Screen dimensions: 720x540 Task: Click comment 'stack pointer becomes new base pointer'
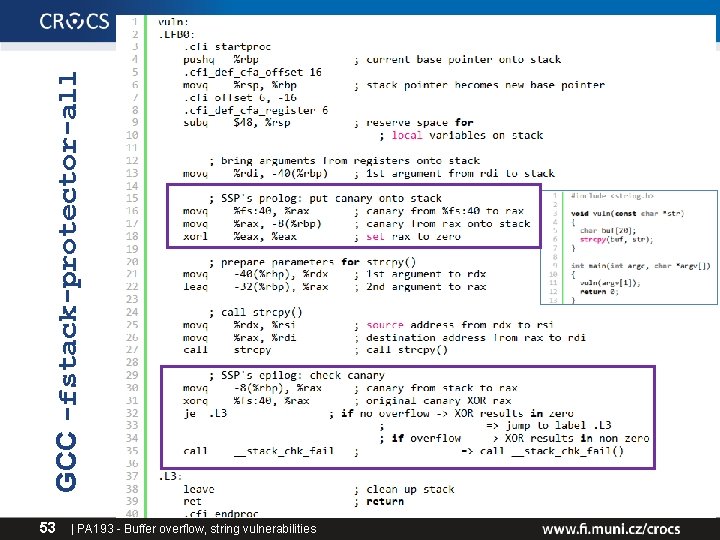pos(485,85)
